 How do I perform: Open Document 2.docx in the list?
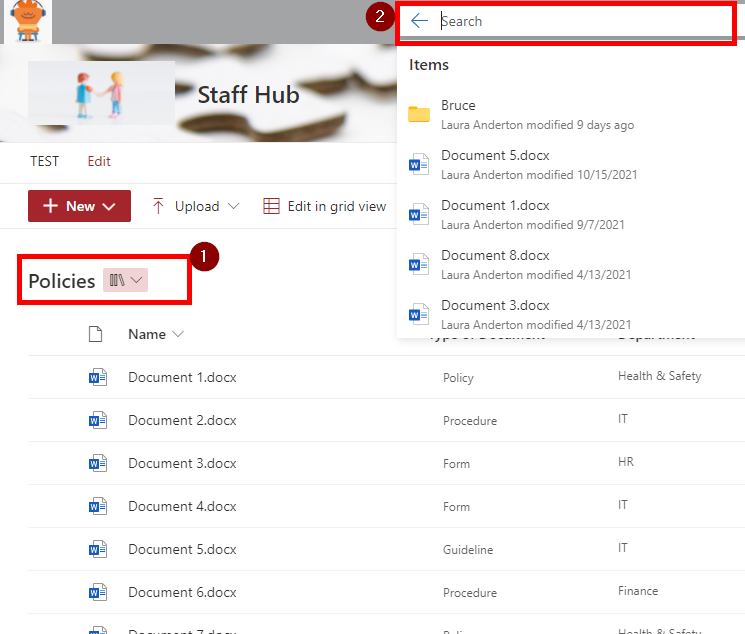click(182, 420)
